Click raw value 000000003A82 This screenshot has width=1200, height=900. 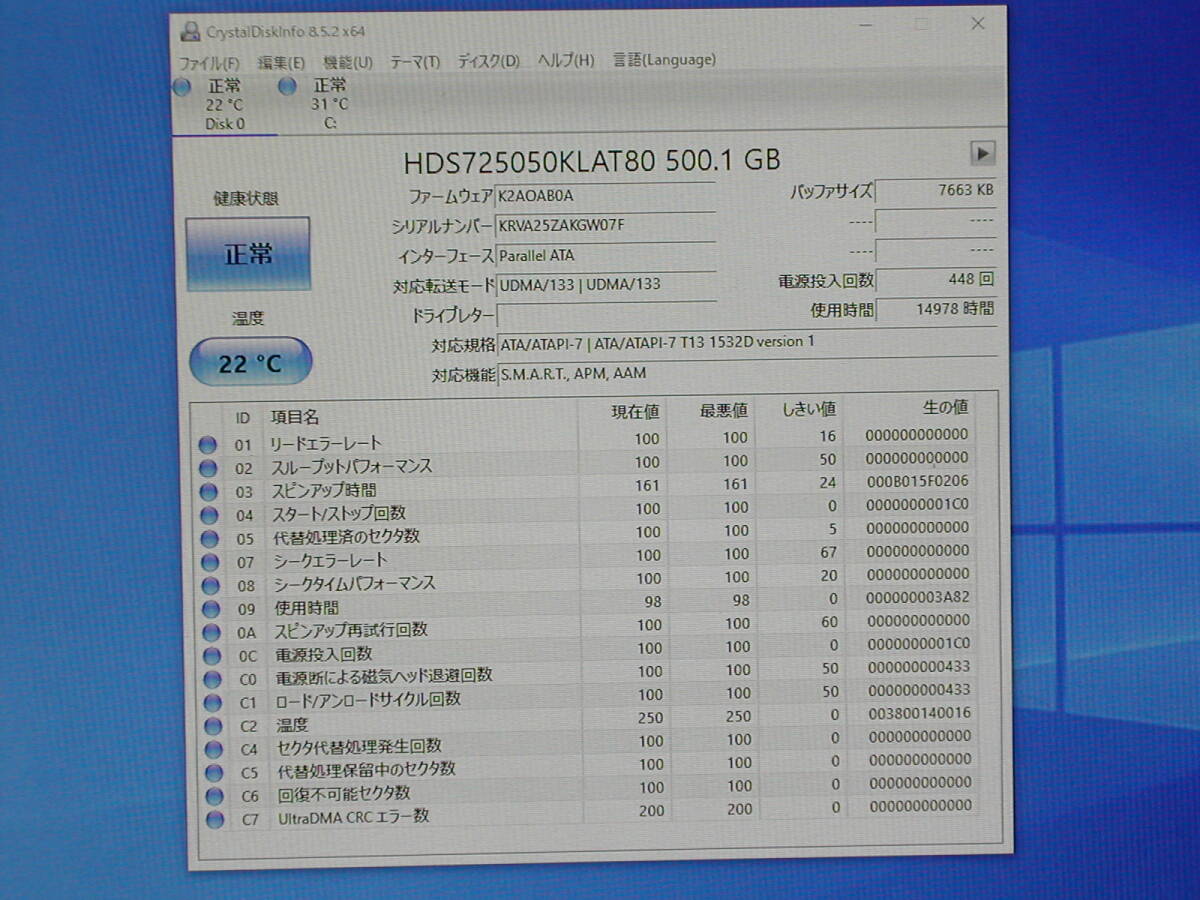click(919, 597)
